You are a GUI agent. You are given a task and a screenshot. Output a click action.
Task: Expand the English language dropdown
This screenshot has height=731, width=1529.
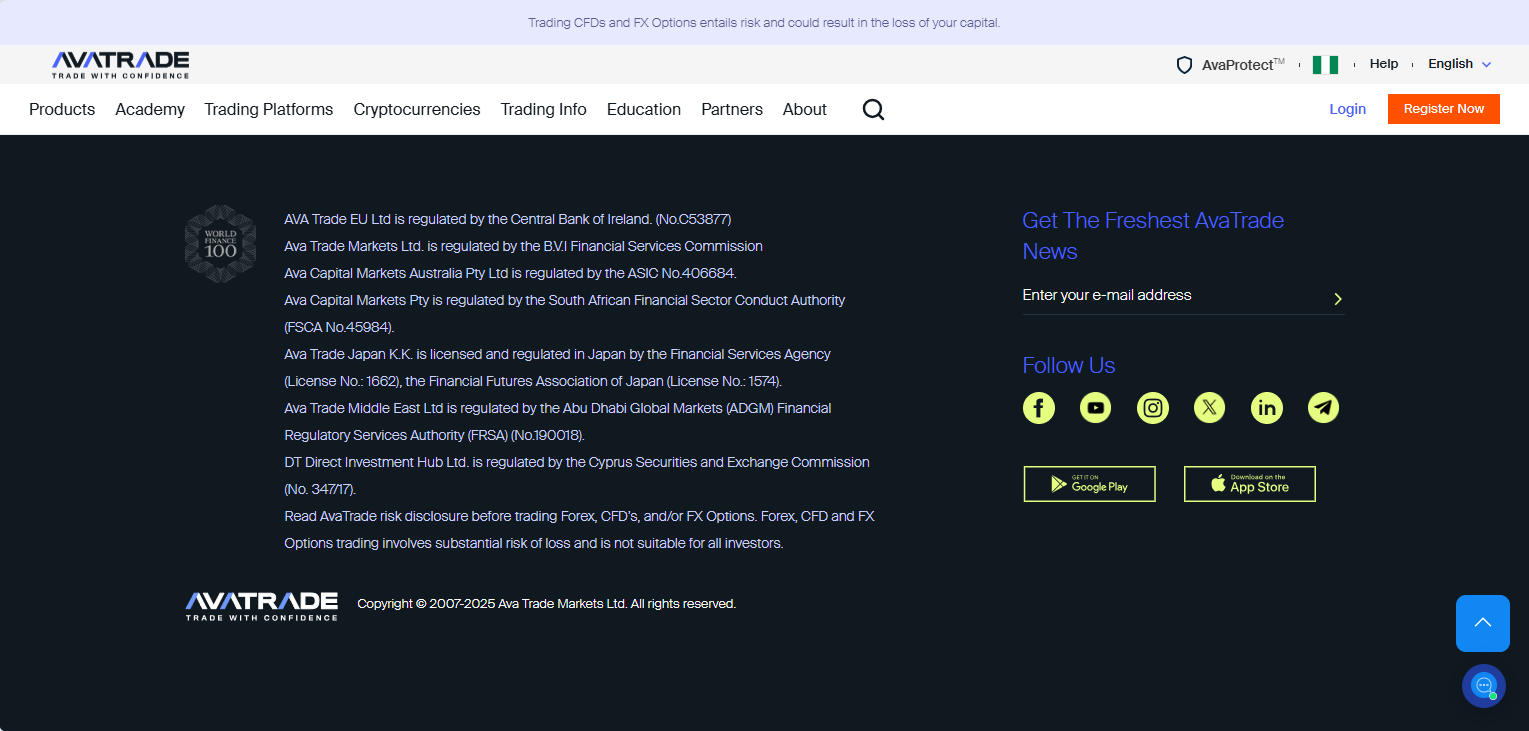[x=1459, y=64]
